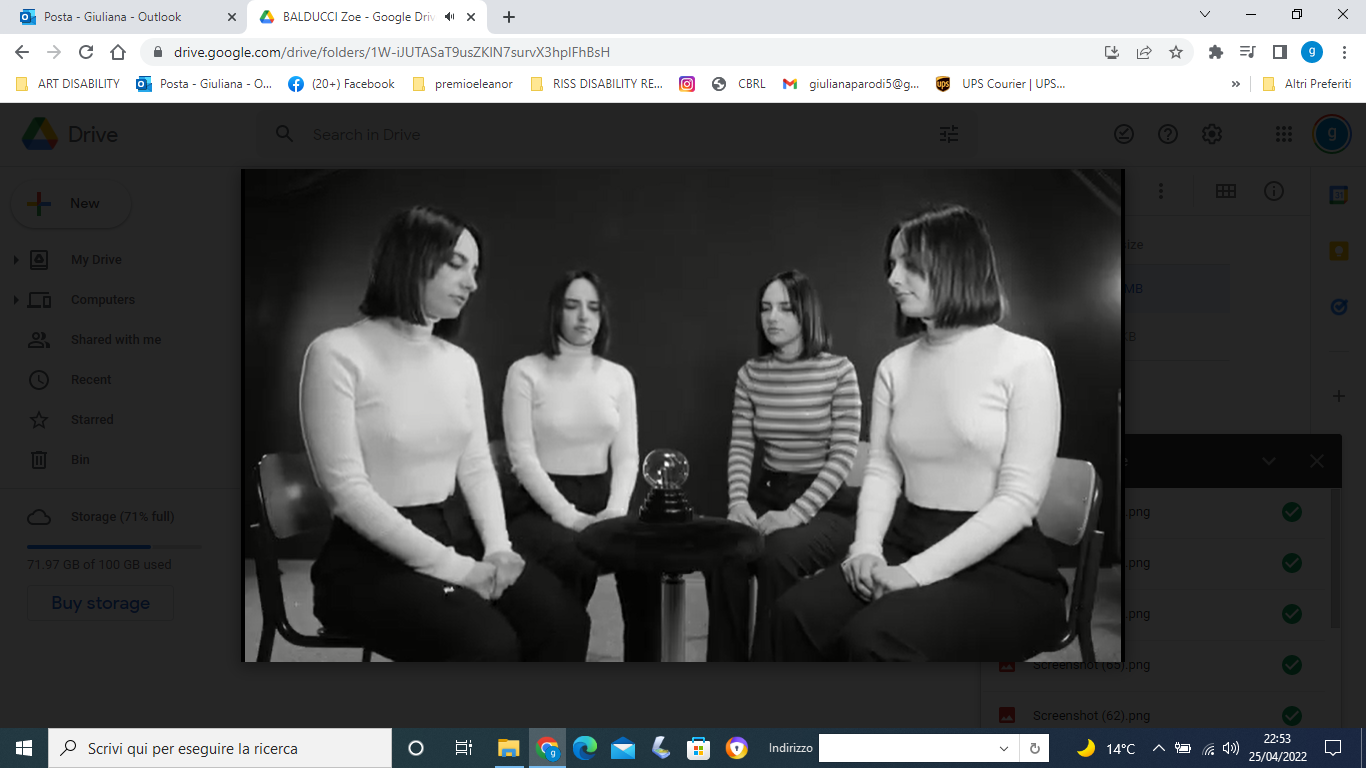Open Google Drive settings gear
Screen dimensions: 1366x768
point(1211,134)
